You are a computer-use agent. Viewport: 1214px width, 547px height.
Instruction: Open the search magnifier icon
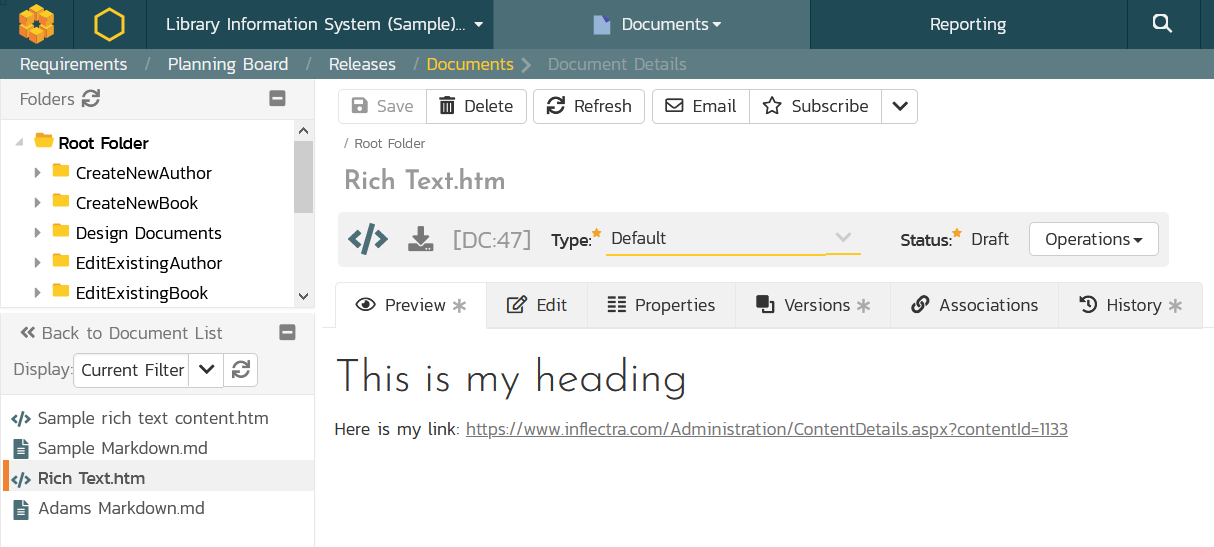1162,24
